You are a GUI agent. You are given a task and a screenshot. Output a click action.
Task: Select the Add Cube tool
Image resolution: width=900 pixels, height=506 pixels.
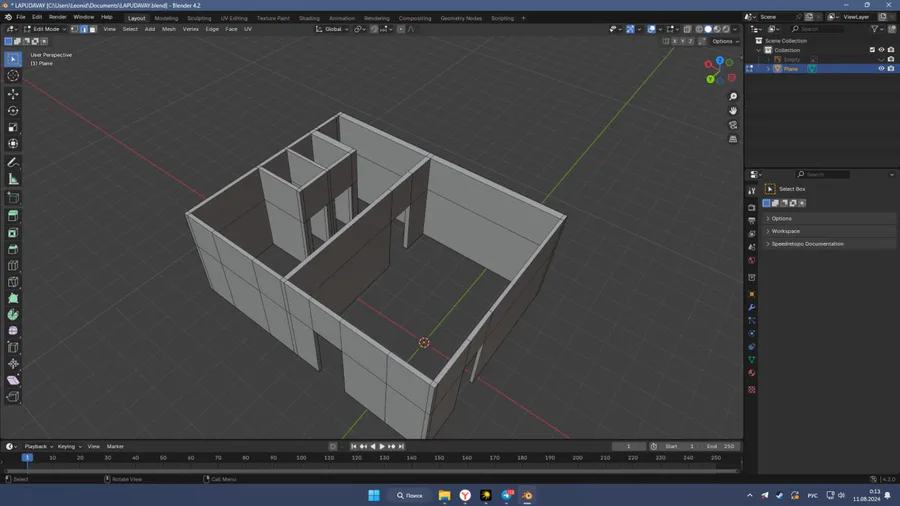tap(13, 198)
